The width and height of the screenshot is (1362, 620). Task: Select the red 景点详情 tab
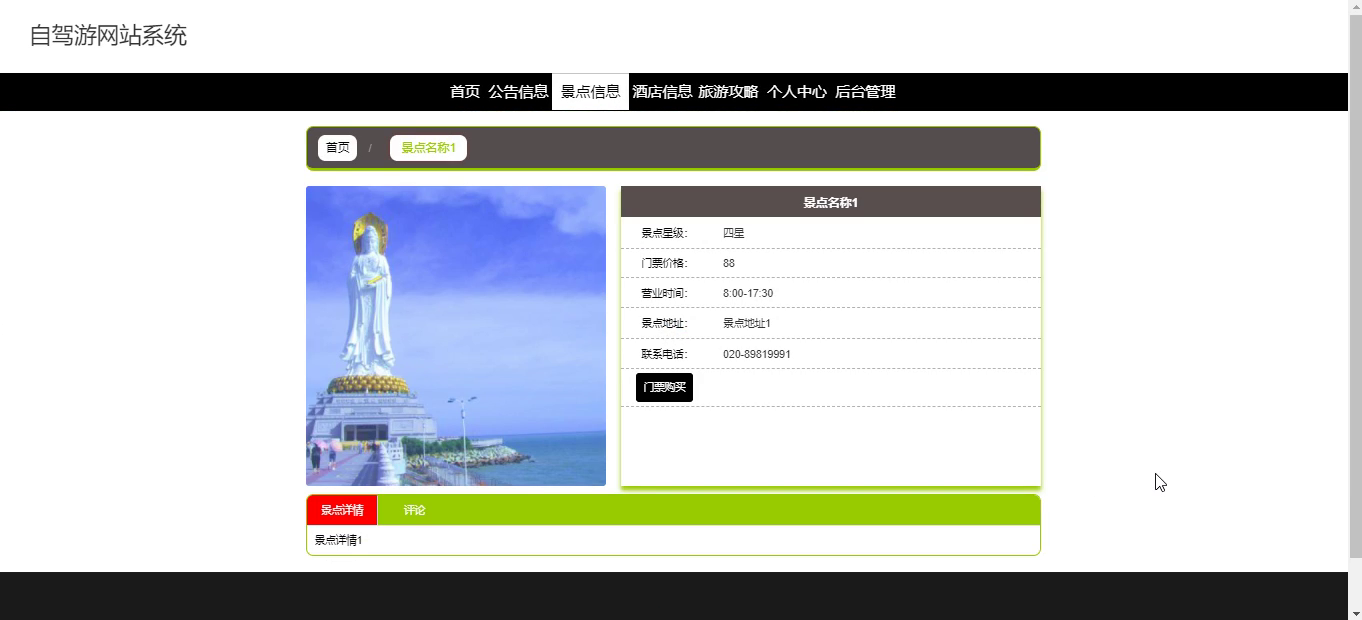point(342,510)
